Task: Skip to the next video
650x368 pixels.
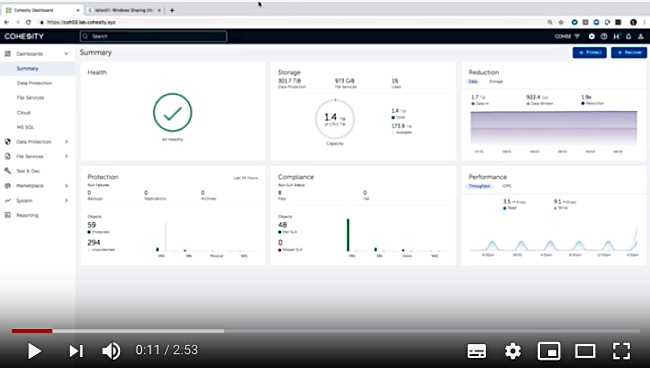Action: [x=76, y=351]
